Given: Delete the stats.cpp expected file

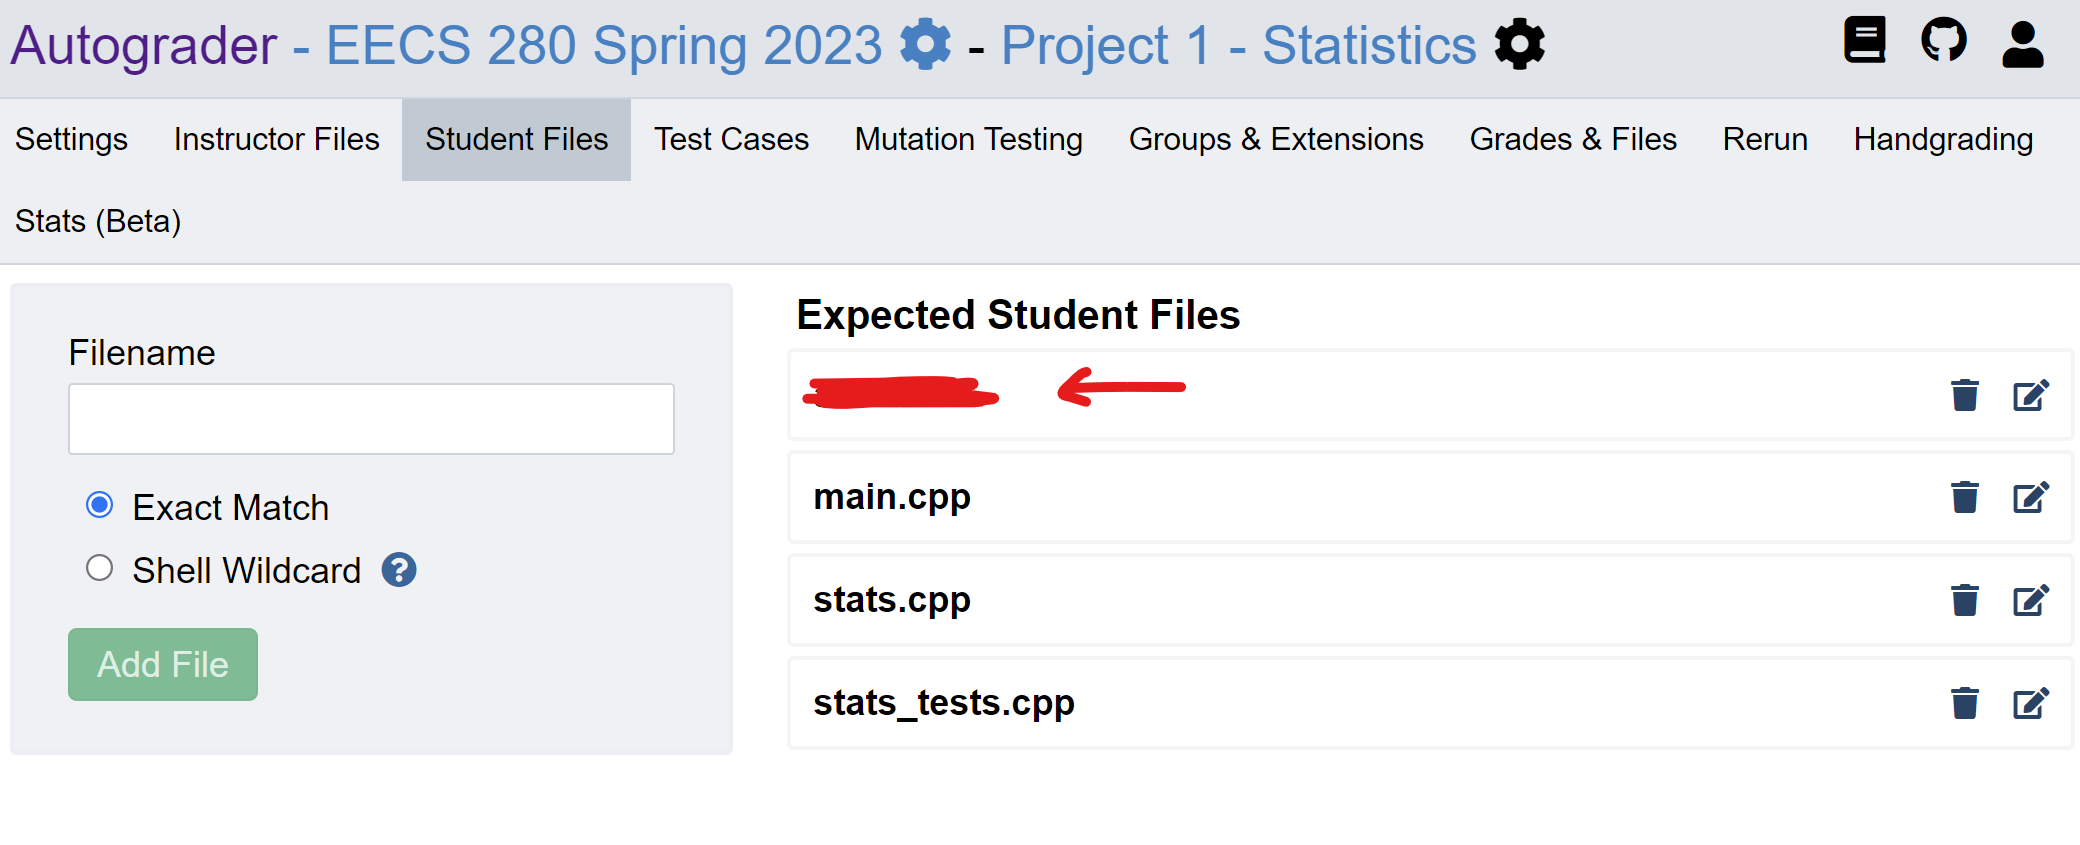Looking at the screenshot, I should coord(1964,600).
